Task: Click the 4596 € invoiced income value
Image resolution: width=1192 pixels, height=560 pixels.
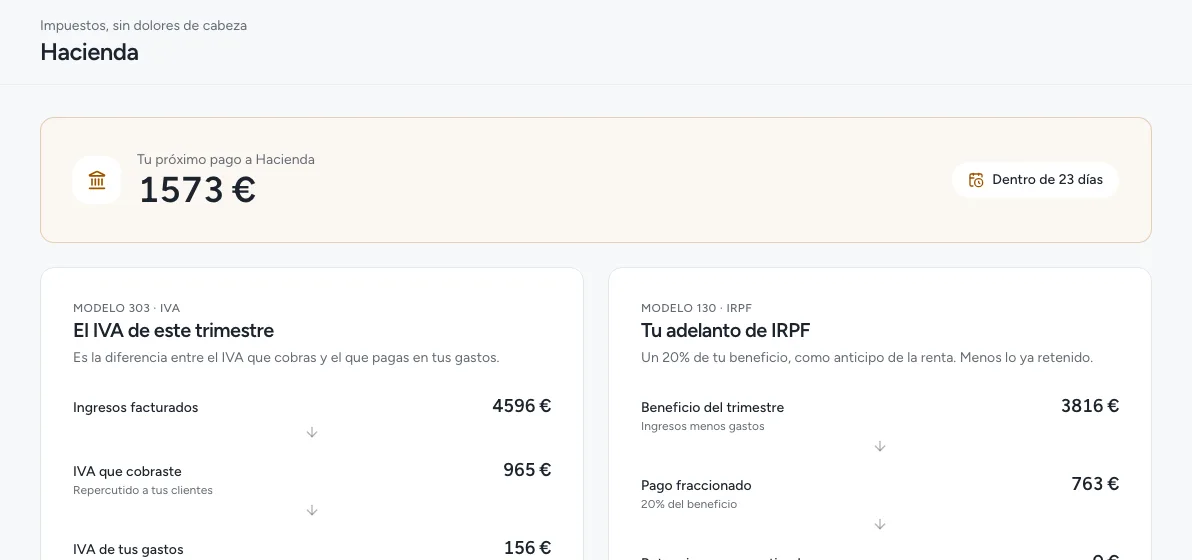Action: [x=522, y=406]
